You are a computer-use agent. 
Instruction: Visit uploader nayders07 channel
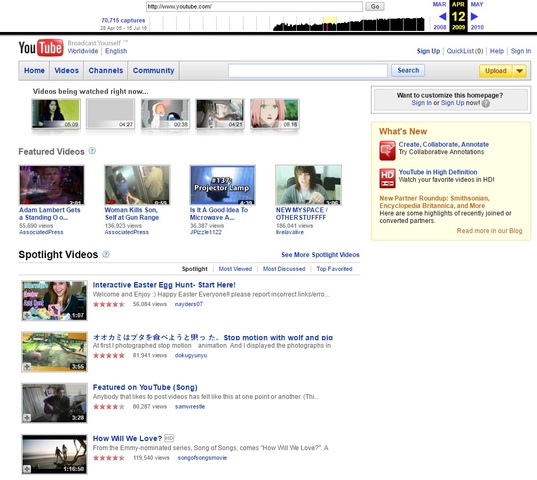pos(189,304)
